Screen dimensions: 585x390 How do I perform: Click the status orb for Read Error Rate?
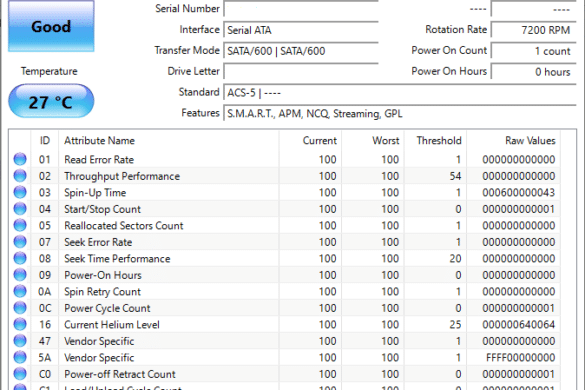[20, 159]
